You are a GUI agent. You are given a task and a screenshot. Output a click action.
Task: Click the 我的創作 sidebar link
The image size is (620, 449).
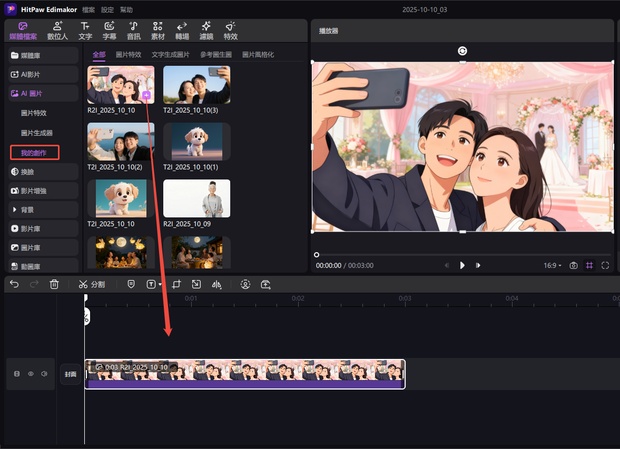click(x=34, y=152)
